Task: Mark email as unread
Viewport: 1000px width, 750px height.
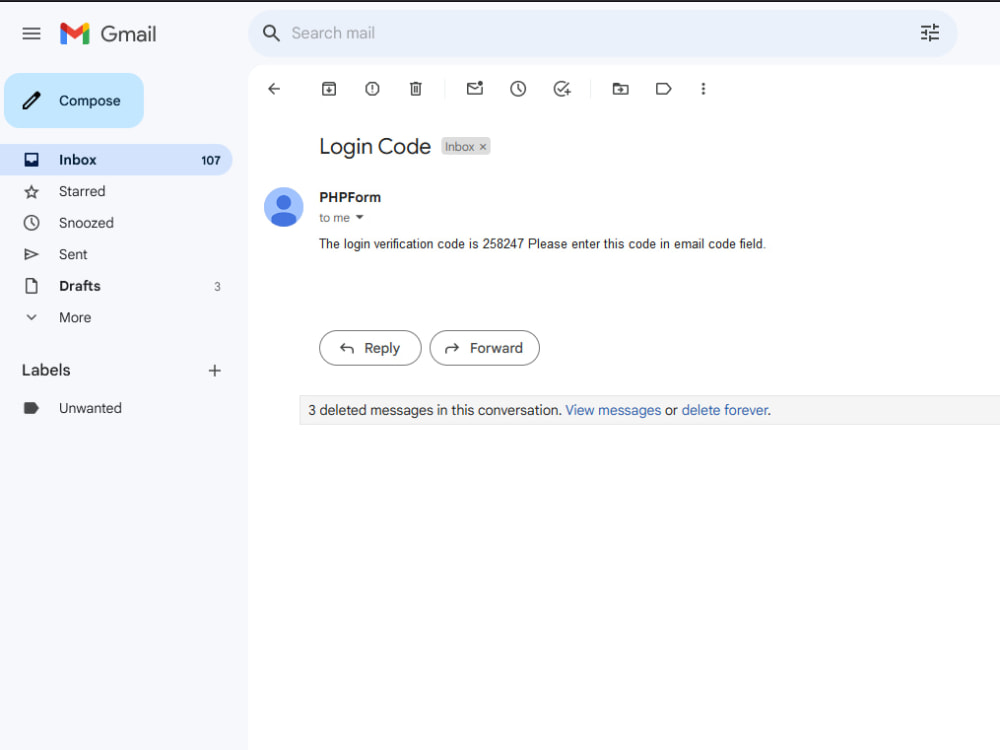Action: 475,89
